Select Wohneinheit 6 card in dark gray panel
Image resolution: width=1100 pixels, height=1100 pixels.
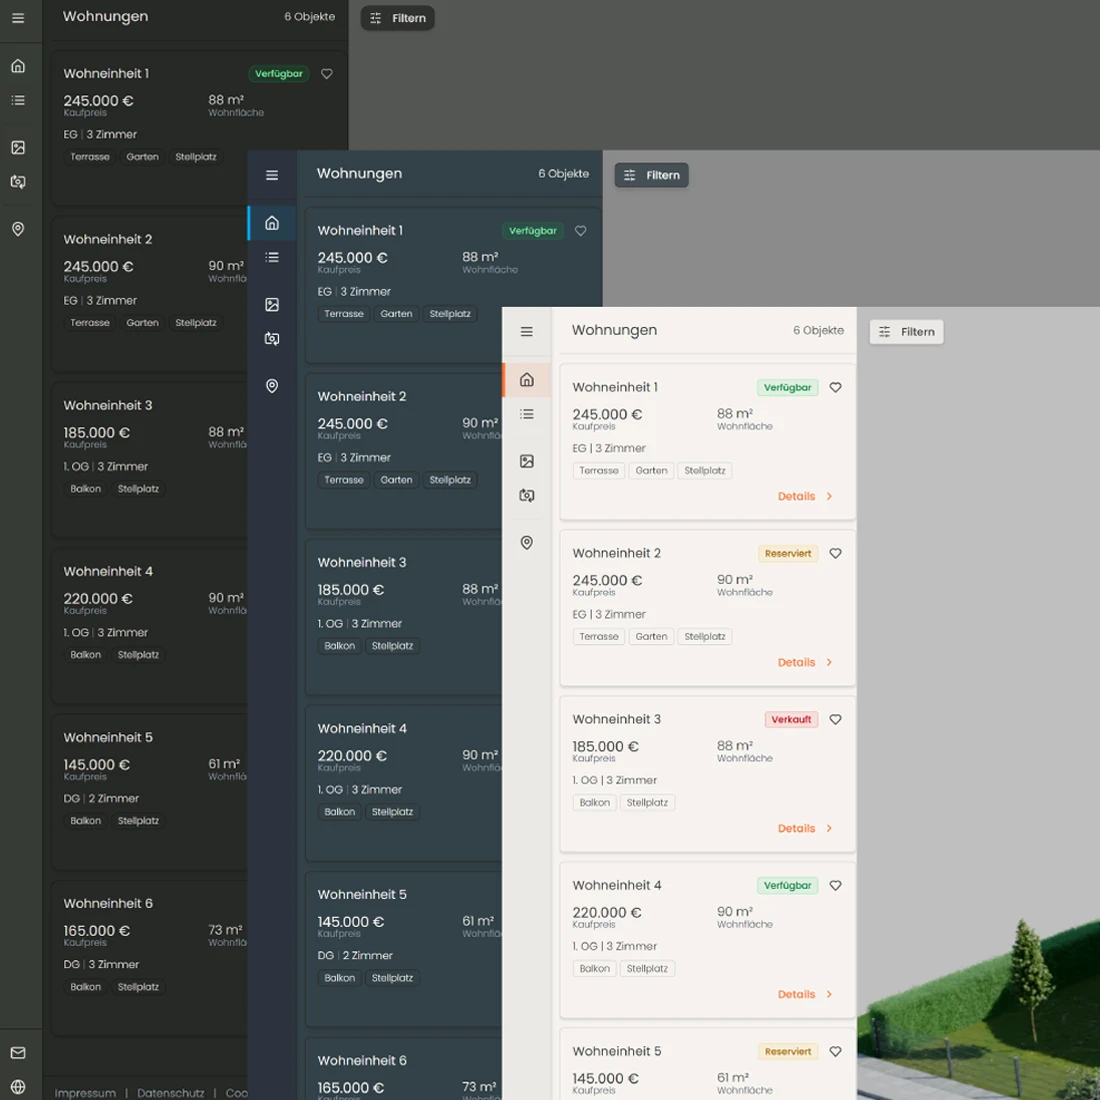coord(149,958)
